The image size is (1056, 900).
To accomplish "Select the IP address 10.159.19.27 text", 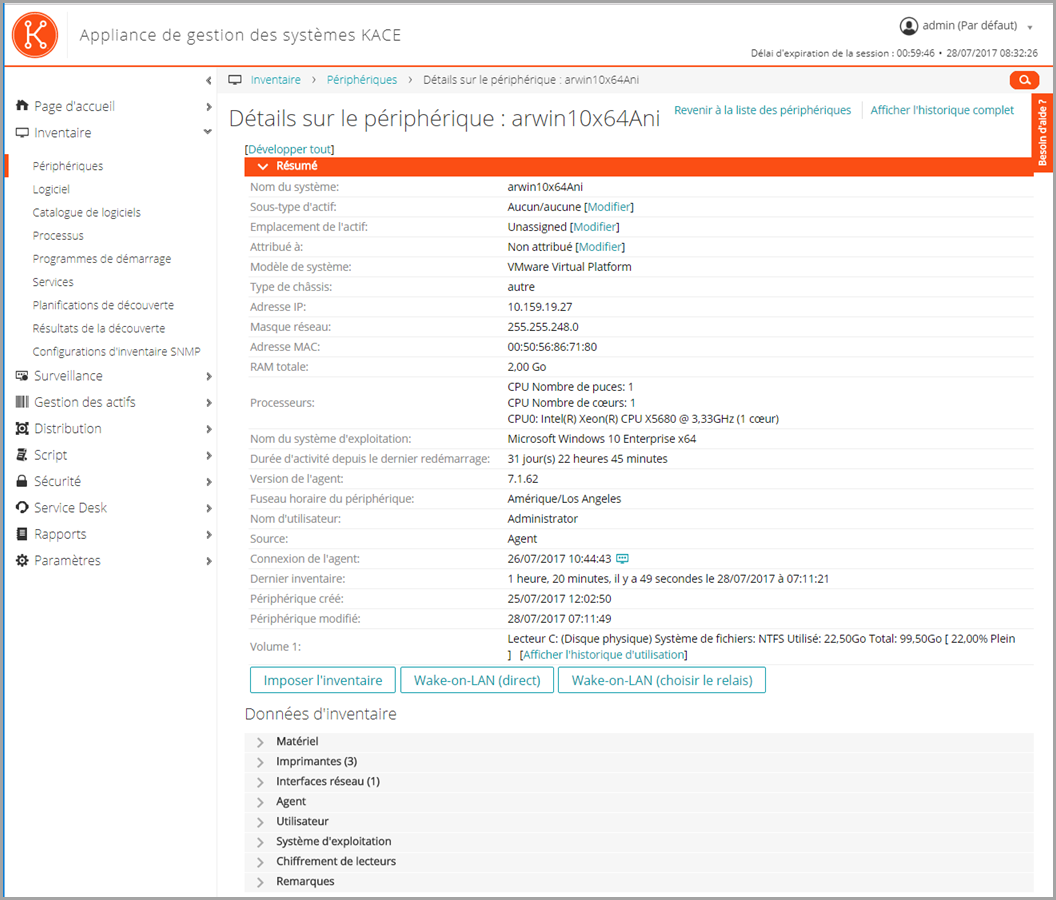I will pos(540,307).
